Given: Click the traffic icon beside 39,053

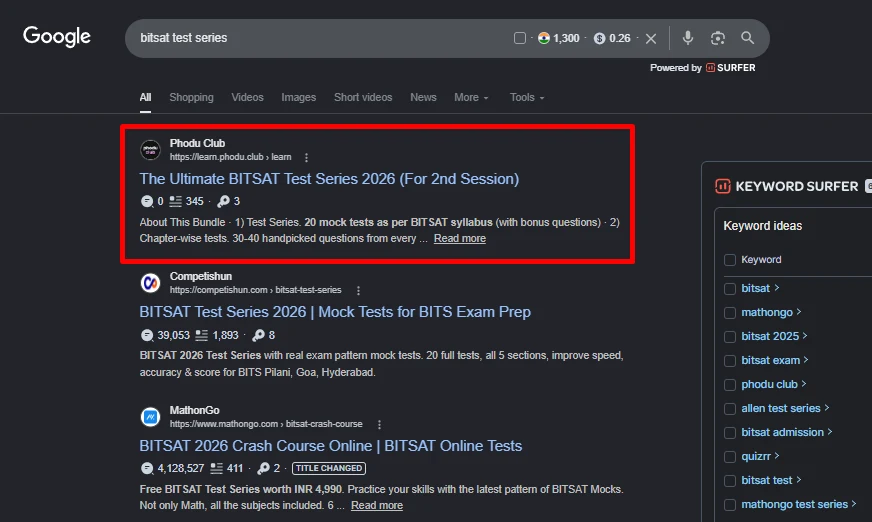Looking at the screenshot, I should pos(147,335).
